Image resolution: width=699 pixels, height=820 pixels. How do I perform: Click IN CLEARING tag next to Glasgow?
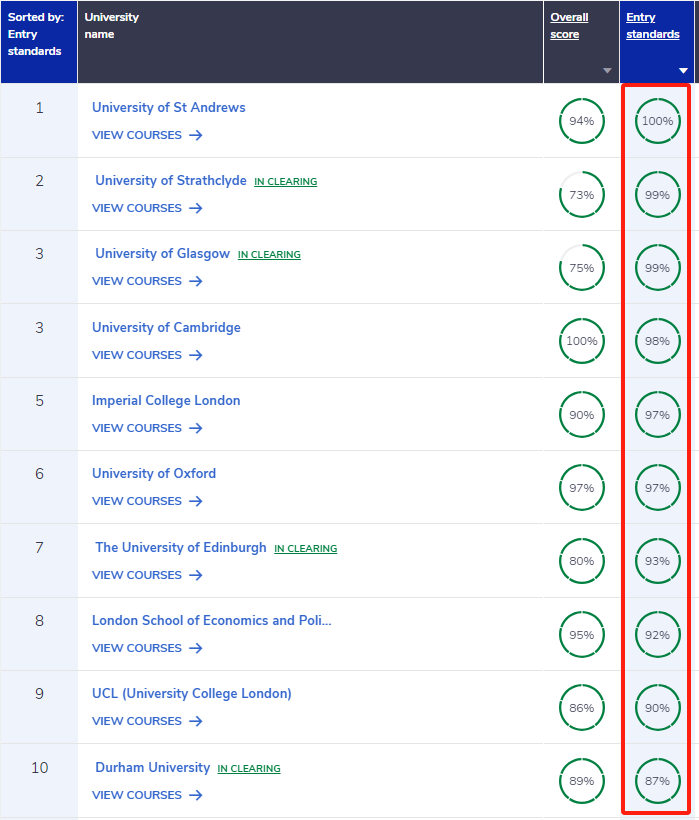(269, 255)
